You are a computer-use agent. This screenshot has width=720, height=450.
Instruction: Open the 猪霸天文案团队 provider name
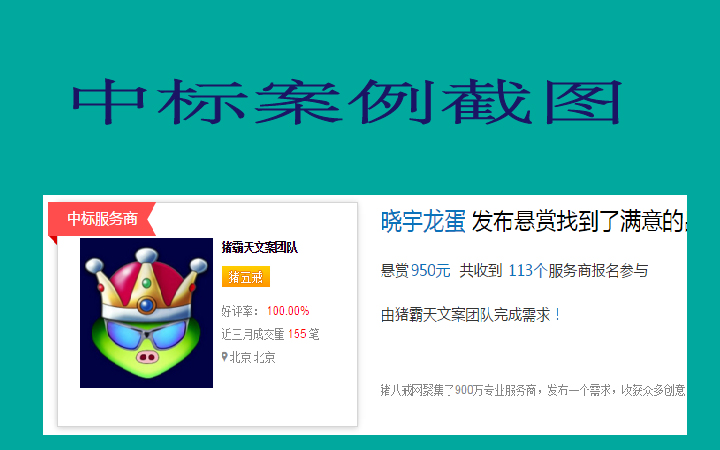click(259, 248)
